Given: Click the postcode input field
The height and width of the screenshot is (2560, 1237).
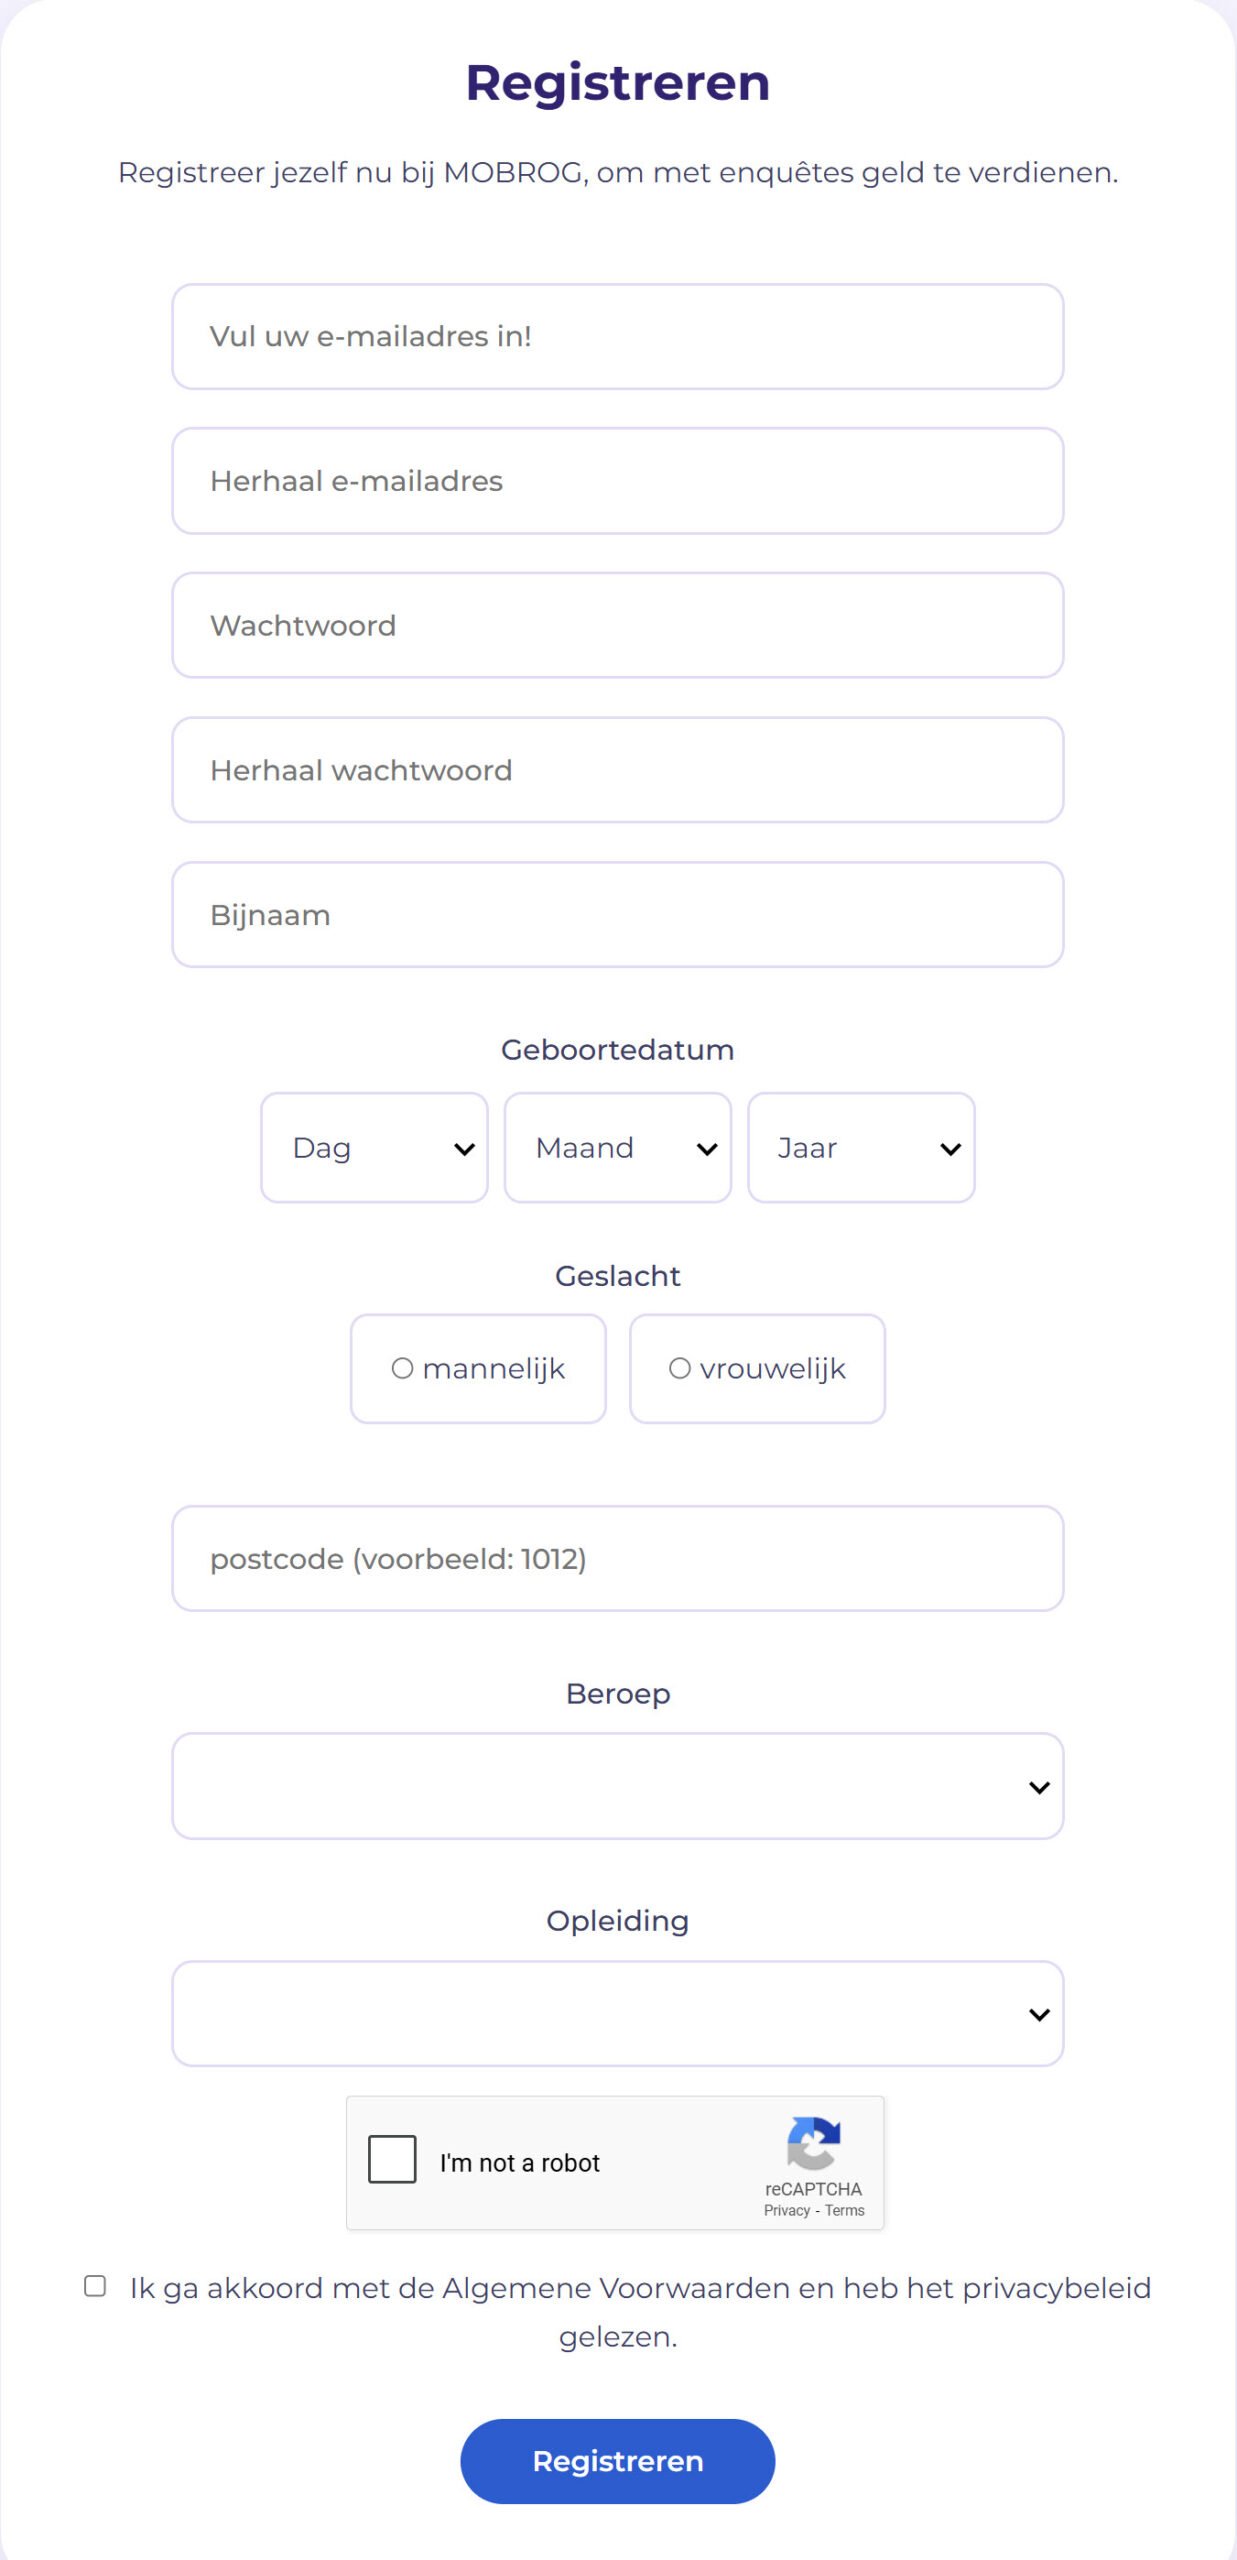Looking at the screenshot, I should [x=617, y=1559].
